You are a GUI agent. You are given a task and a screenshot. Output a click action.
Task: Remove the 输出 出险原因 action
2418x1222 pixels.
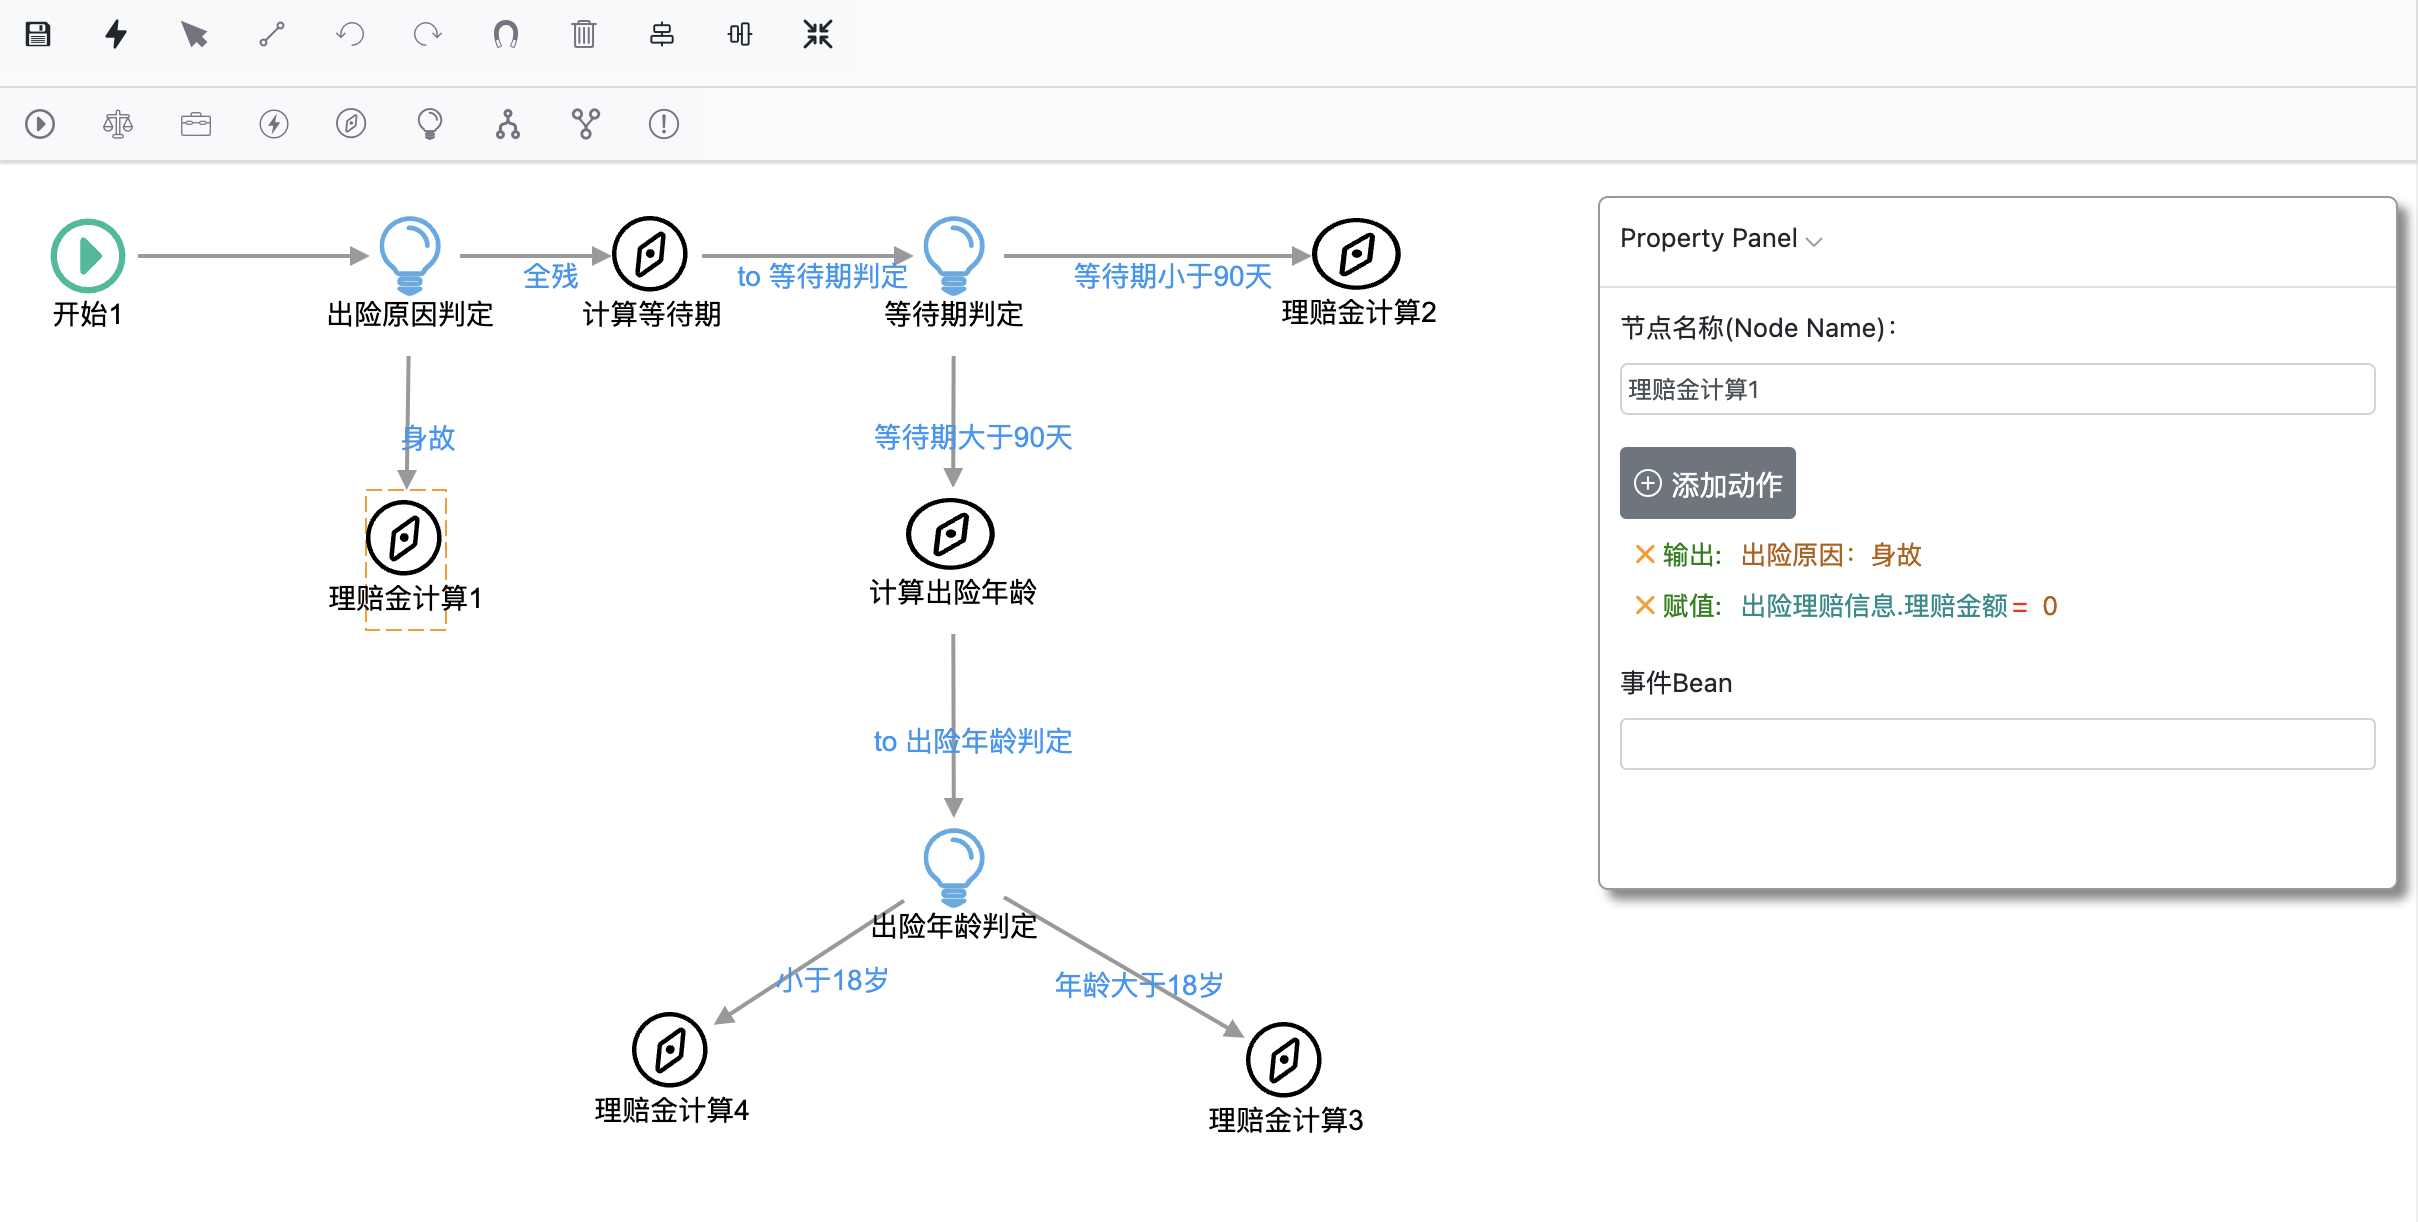click(1643, 554)
